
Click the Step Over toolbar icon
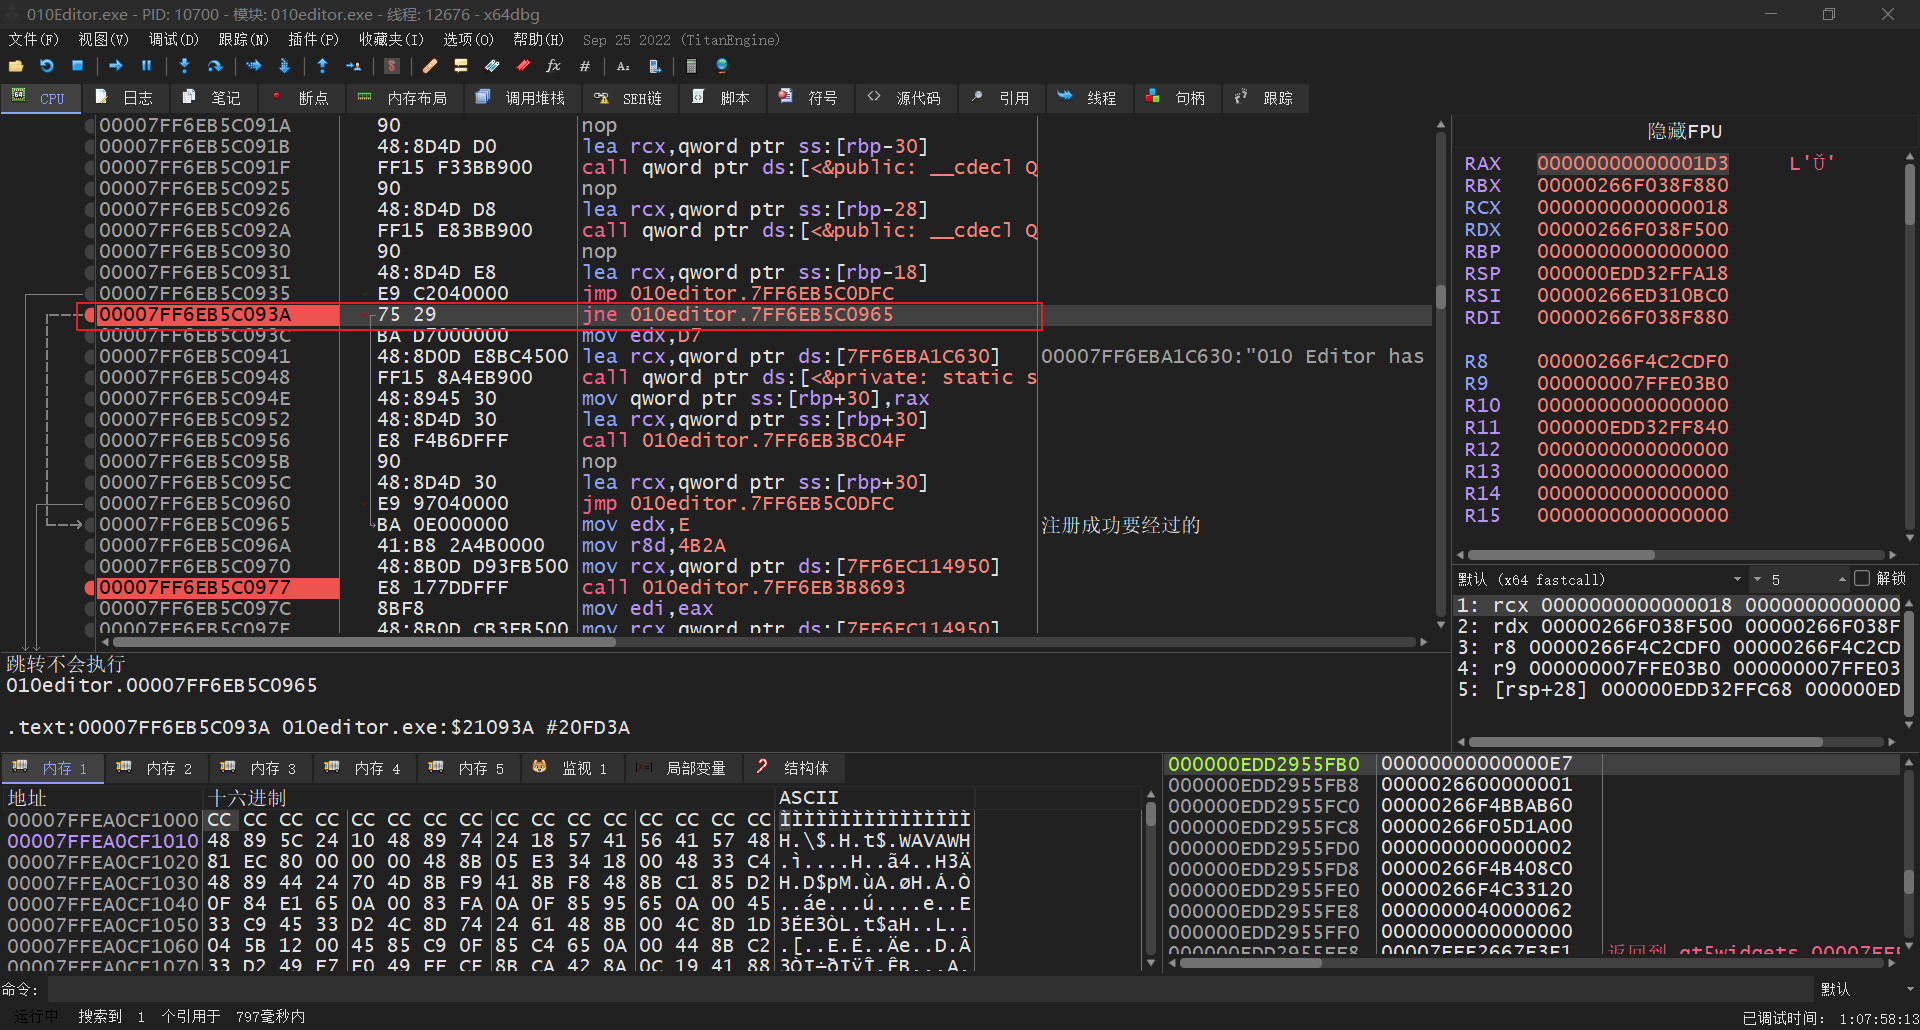point(214,66)
